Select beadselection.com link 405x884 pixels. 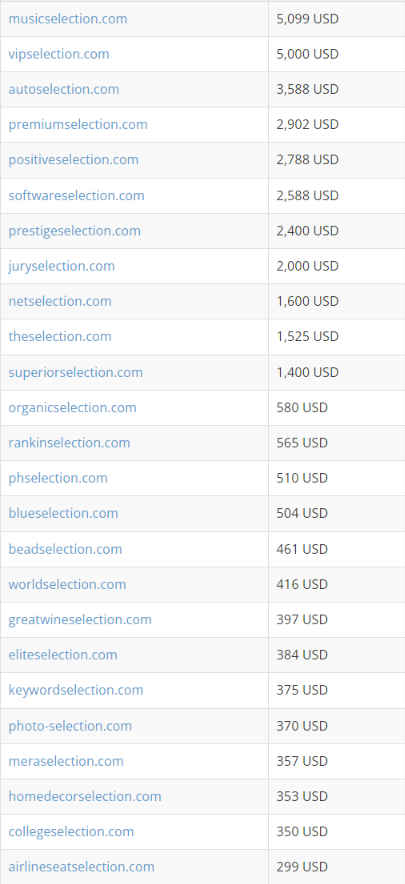point(65,549)
